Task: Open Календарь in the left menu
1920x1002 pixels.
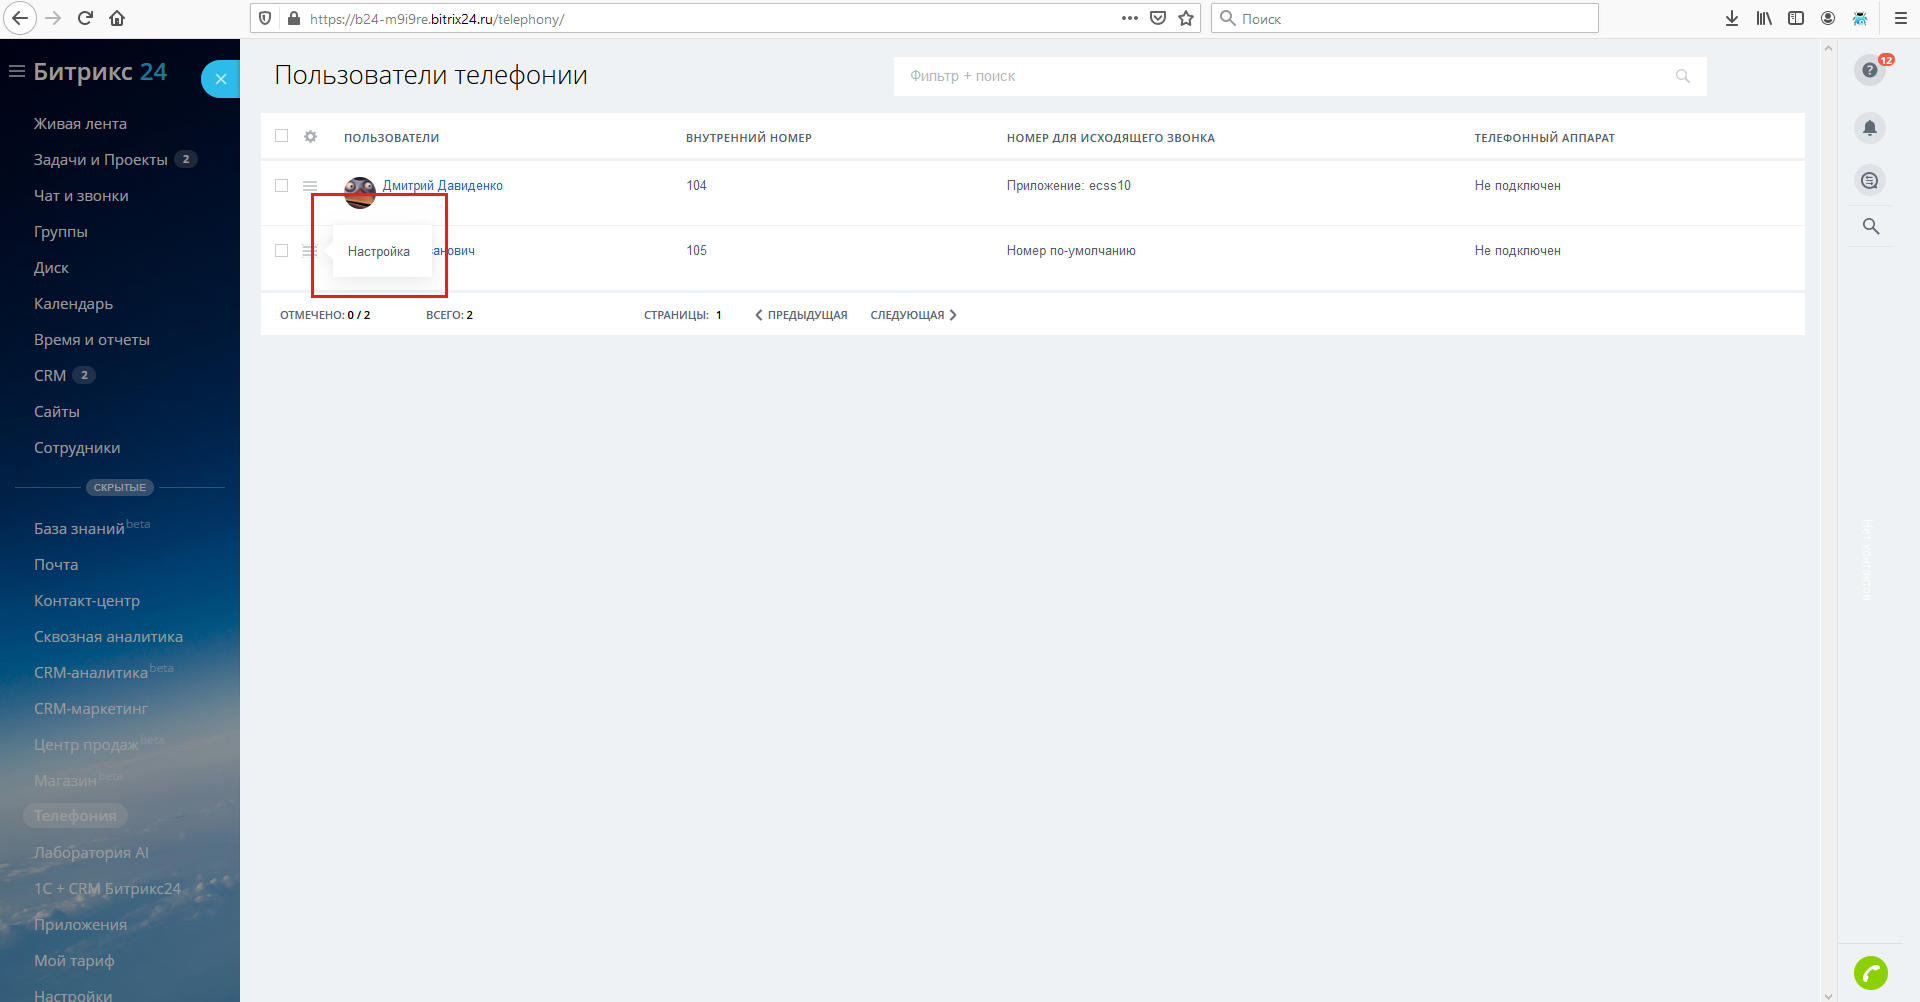Action: coord(73,304)
